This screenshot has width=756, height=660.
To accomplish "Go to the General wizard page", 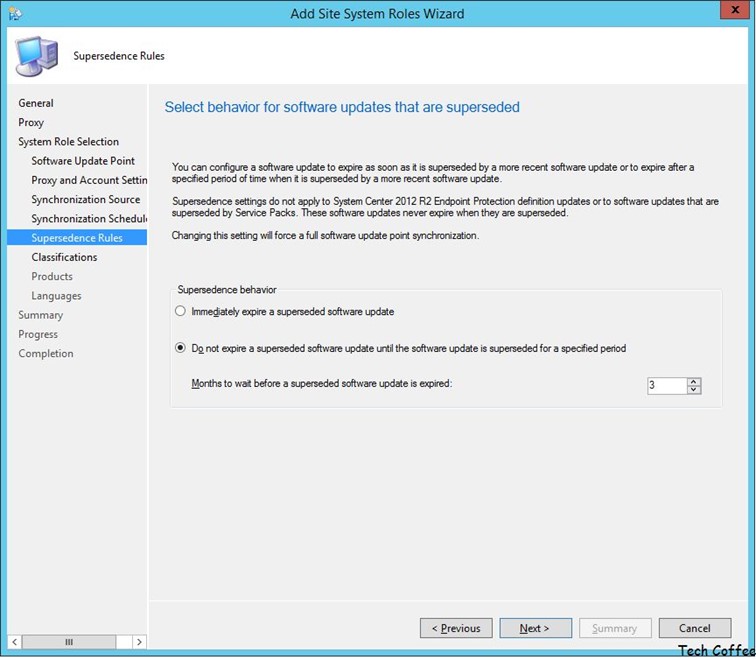I will coord(36,103).
